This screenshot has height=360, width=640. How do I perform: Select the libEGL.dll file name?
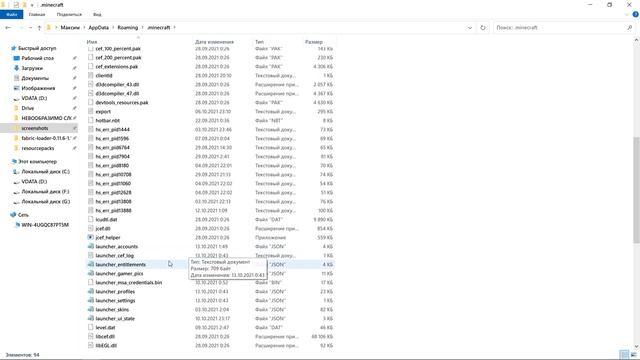tap(106, 346)
